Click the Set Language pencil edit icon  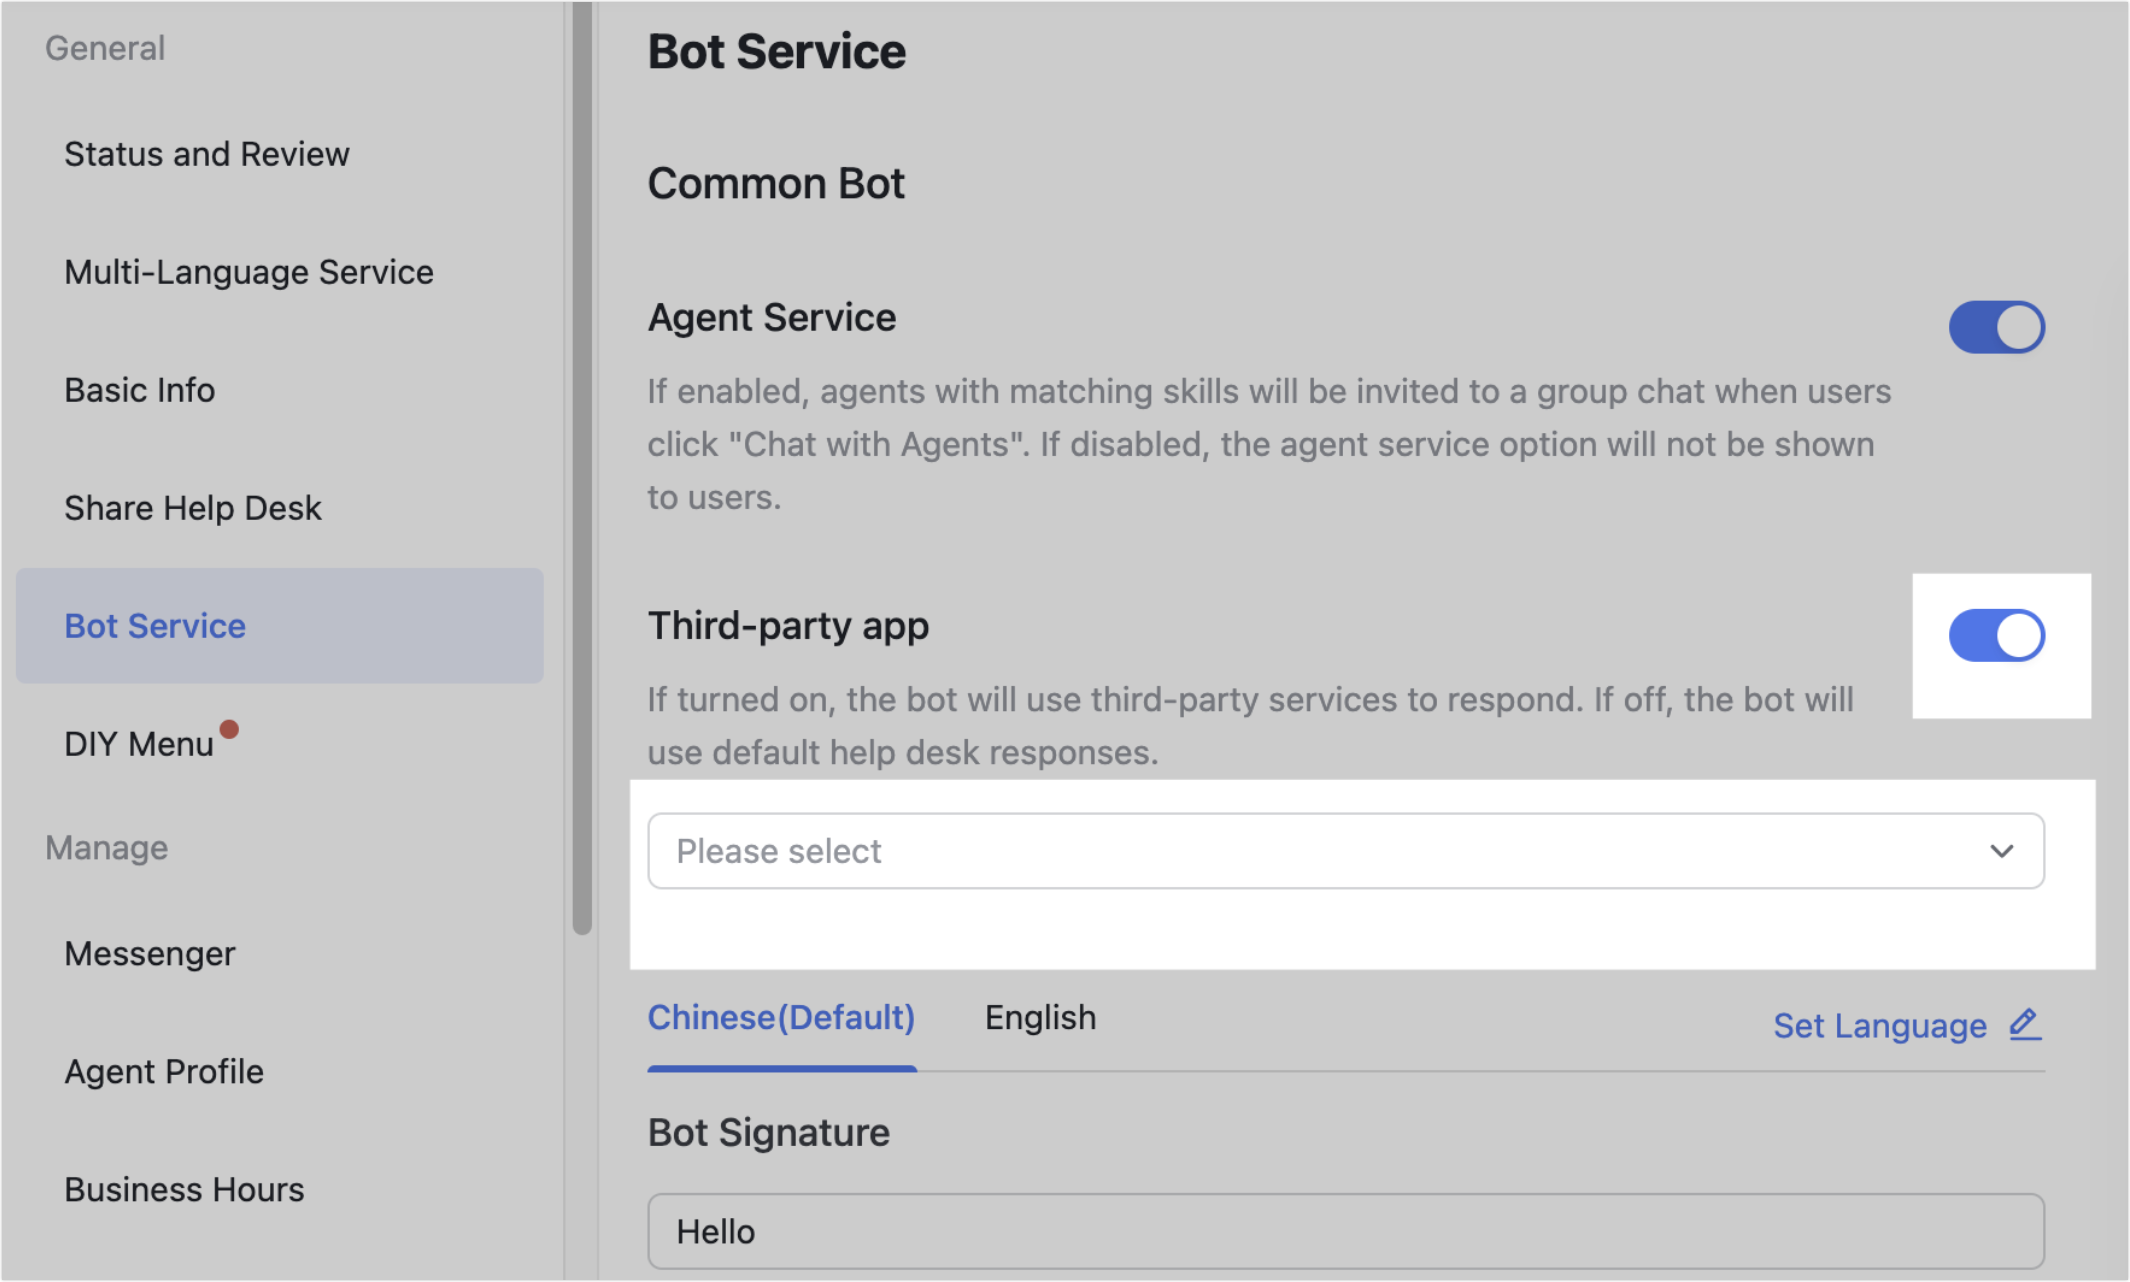pos(2026,1024)
